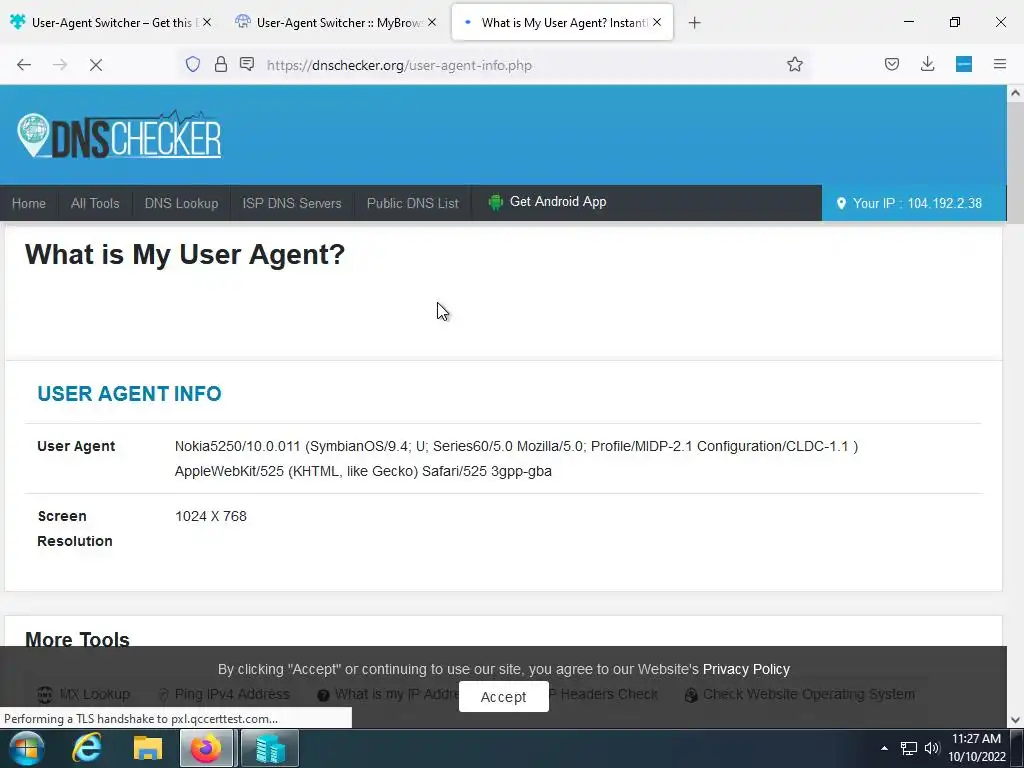Image resolution: width=1024 pixels, height=768 pixels.
Task: Click the vertical scrollbar thumb
Action: tap(1016, 163)
